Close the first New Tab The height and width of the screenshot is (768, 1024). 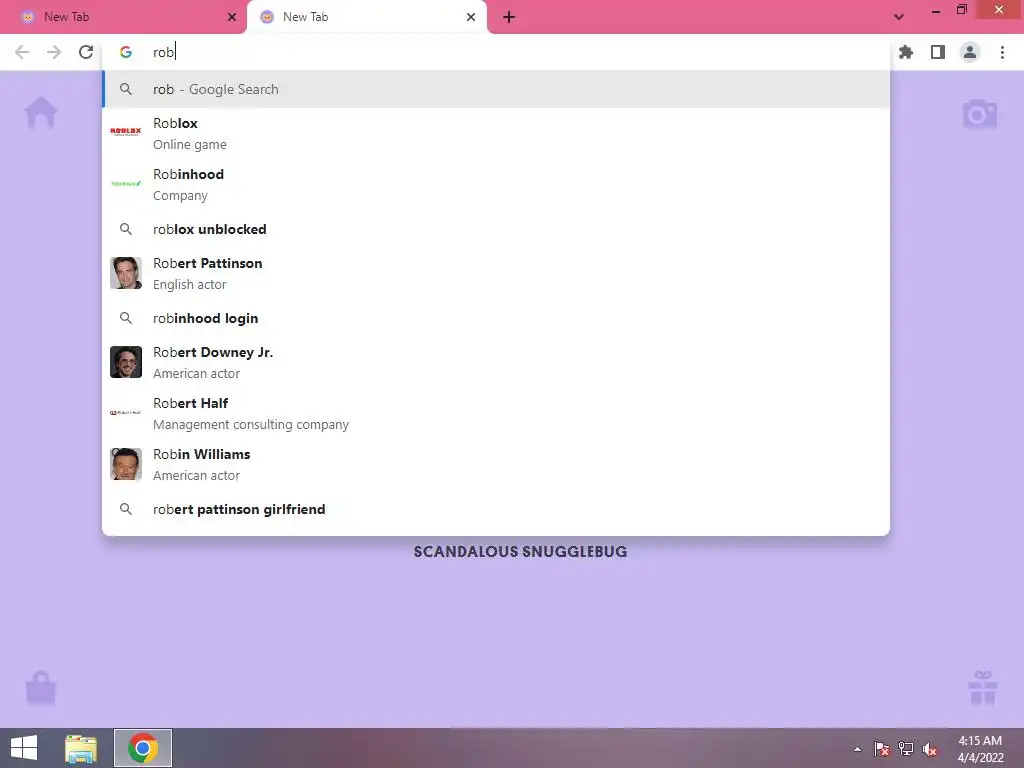tap(232, 17)
